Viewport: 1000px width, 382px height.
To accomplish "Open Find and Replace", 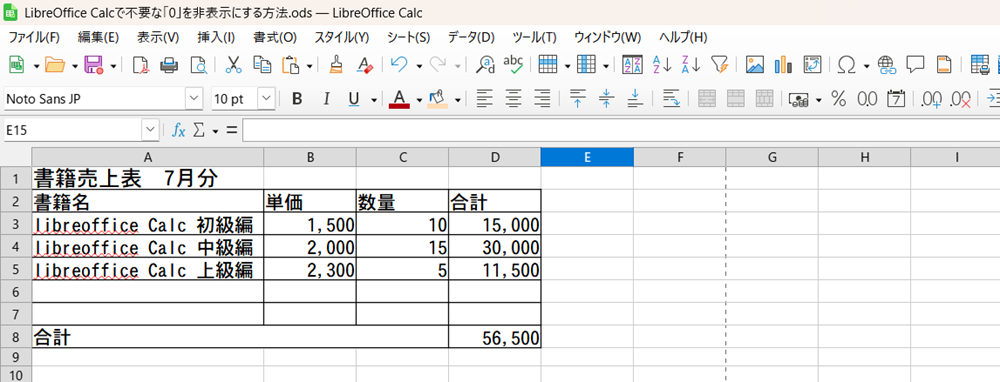I will [x=486, y=64].
